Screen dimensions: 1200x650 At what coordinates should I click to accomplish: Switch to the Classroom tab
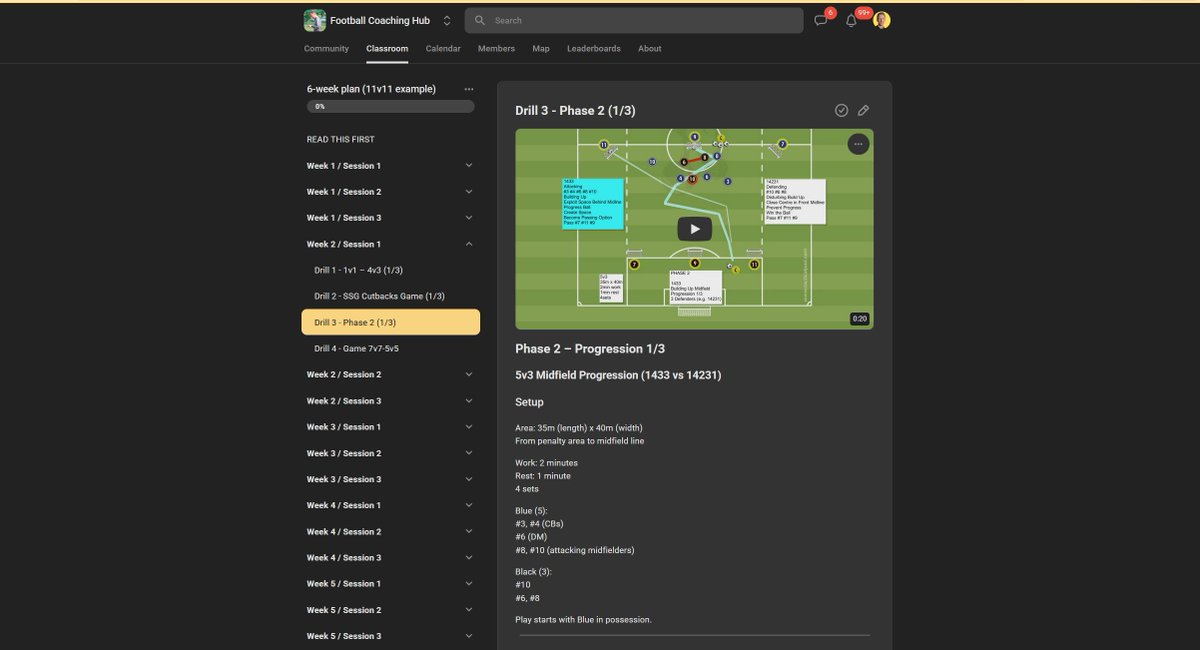coord(387,48)
